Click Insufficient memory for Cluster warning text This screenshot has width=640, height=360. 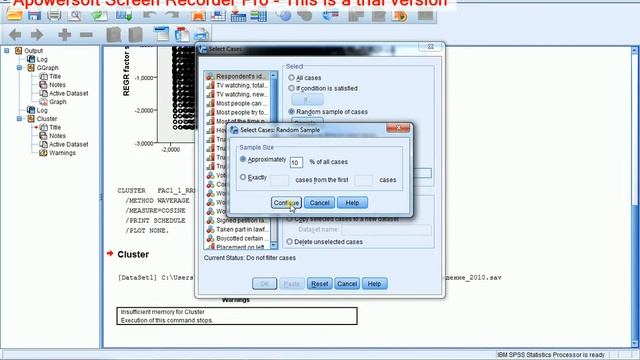coord(162,312)
